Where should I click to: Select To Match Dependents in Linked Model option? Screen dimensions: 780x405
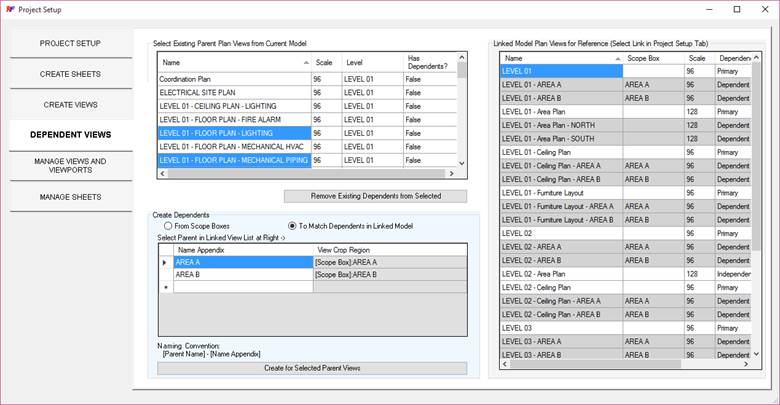coord(293,226)
